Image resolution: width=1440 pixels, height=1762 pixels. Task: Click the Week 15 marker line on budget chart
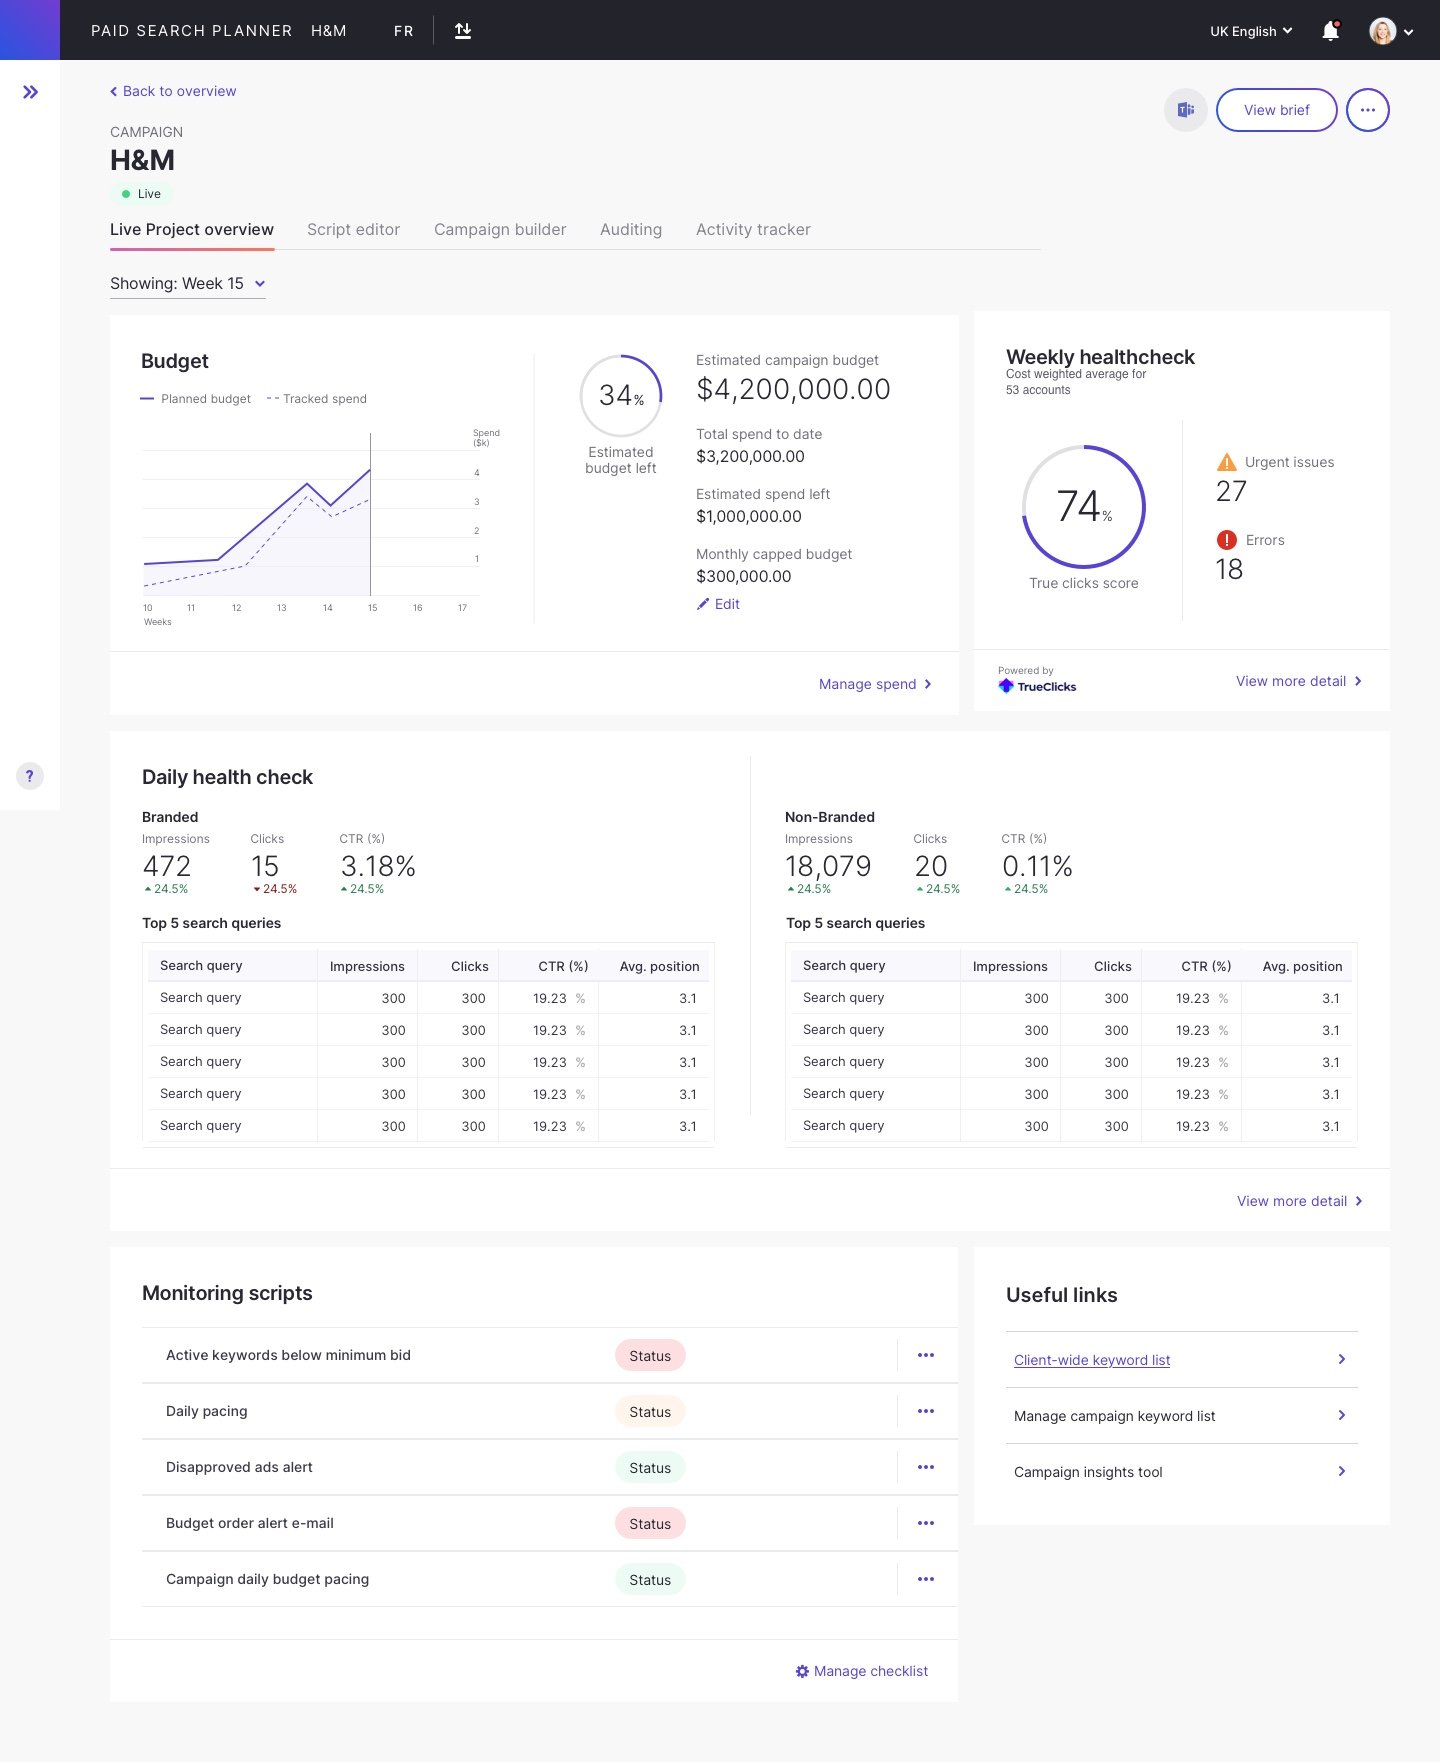[371, 514]
